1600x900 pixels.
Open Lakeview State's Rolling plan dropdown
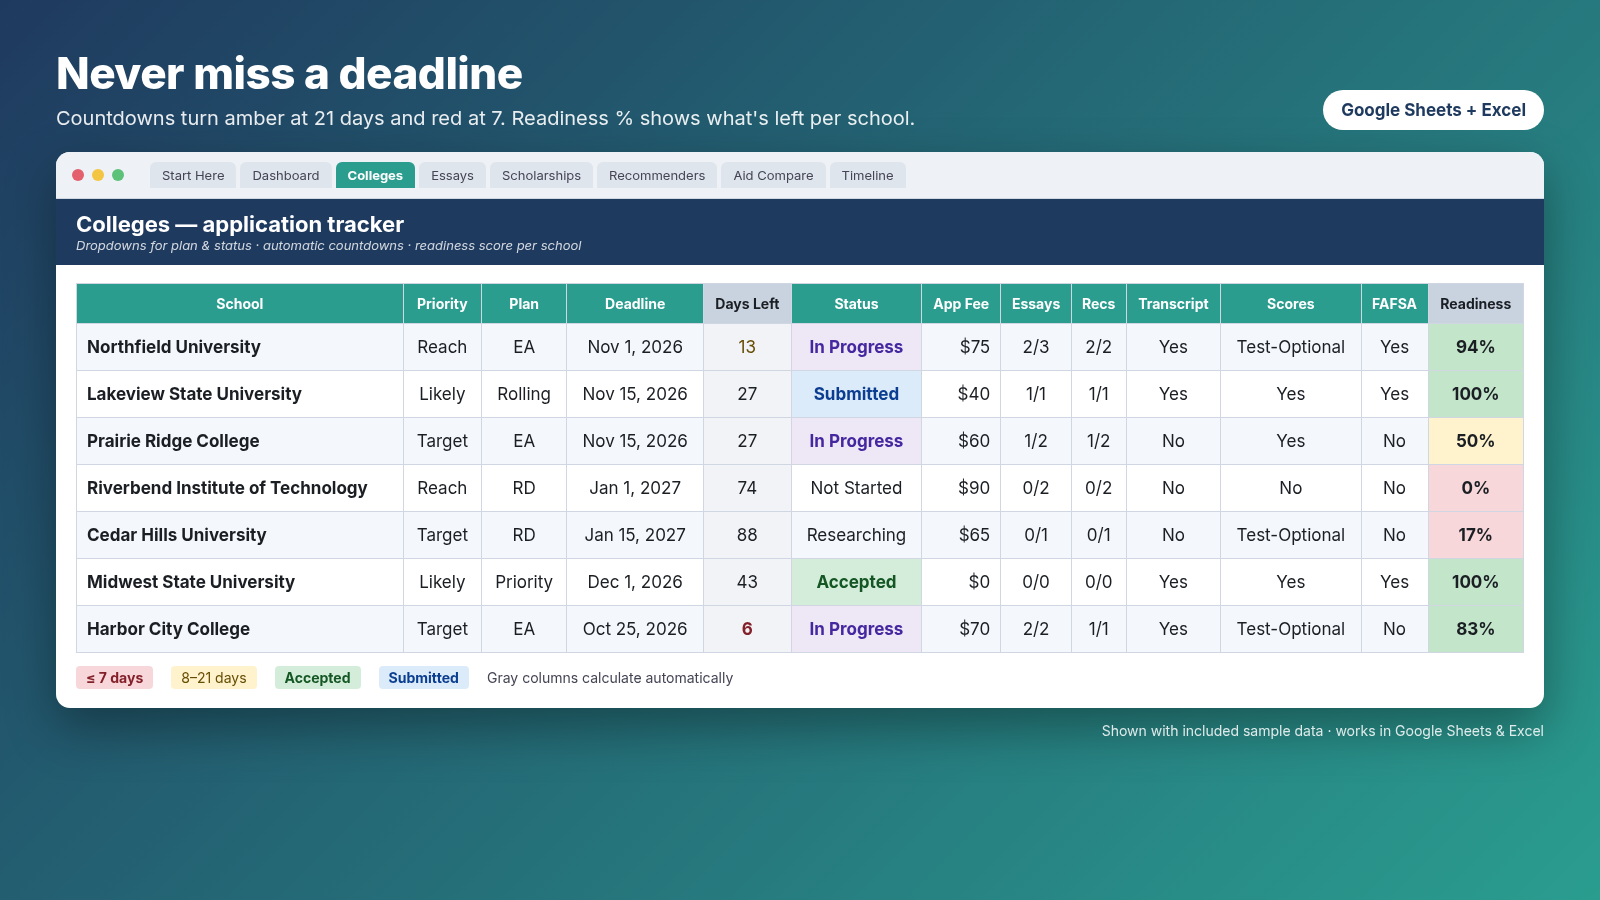[x=524, y=394]
